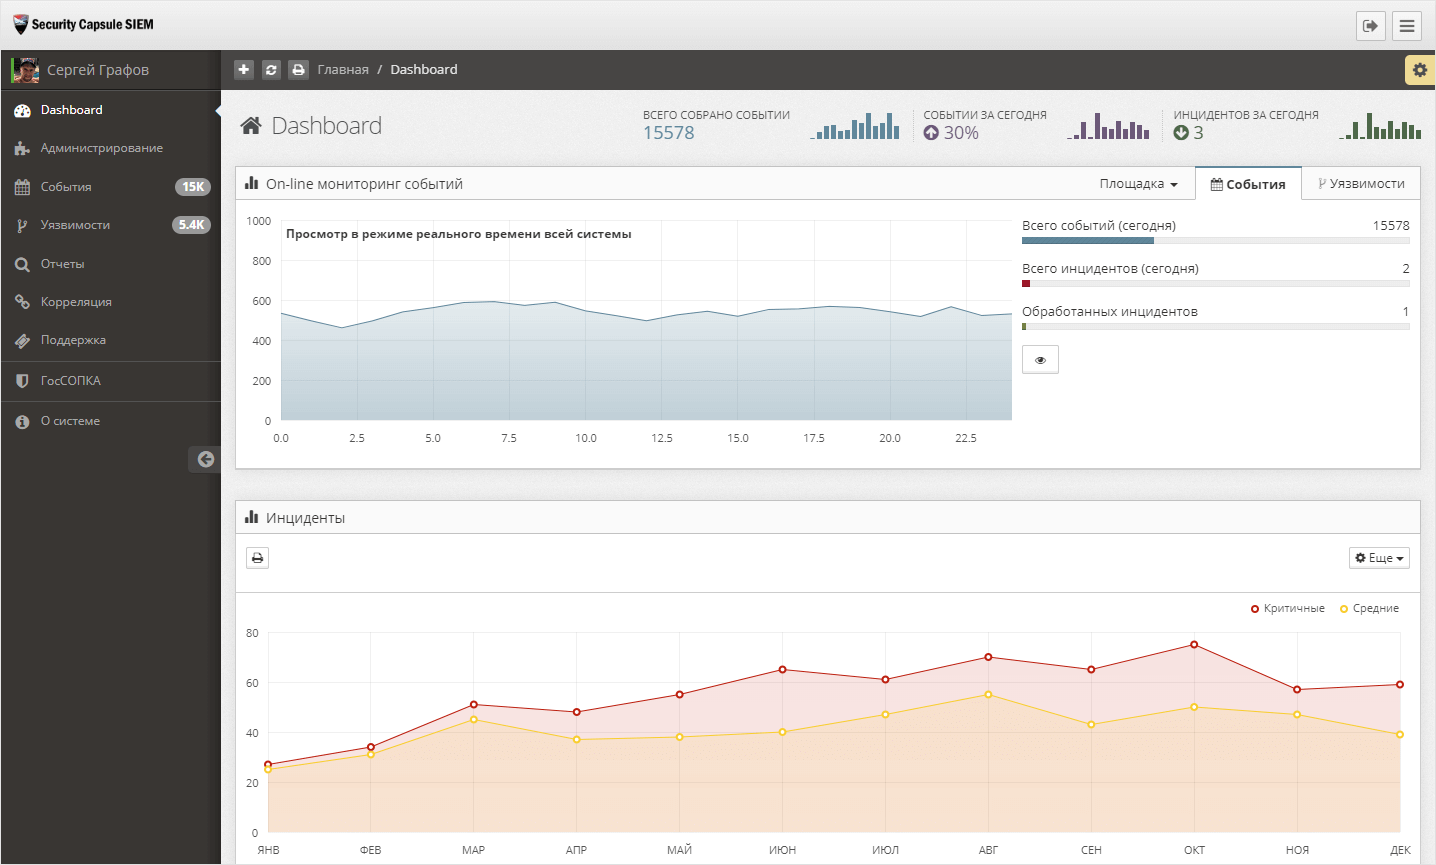Click the print icon beside the breadcrumb
The height and width of the screenshot is (865, 1436).
(x=298, y=69)
